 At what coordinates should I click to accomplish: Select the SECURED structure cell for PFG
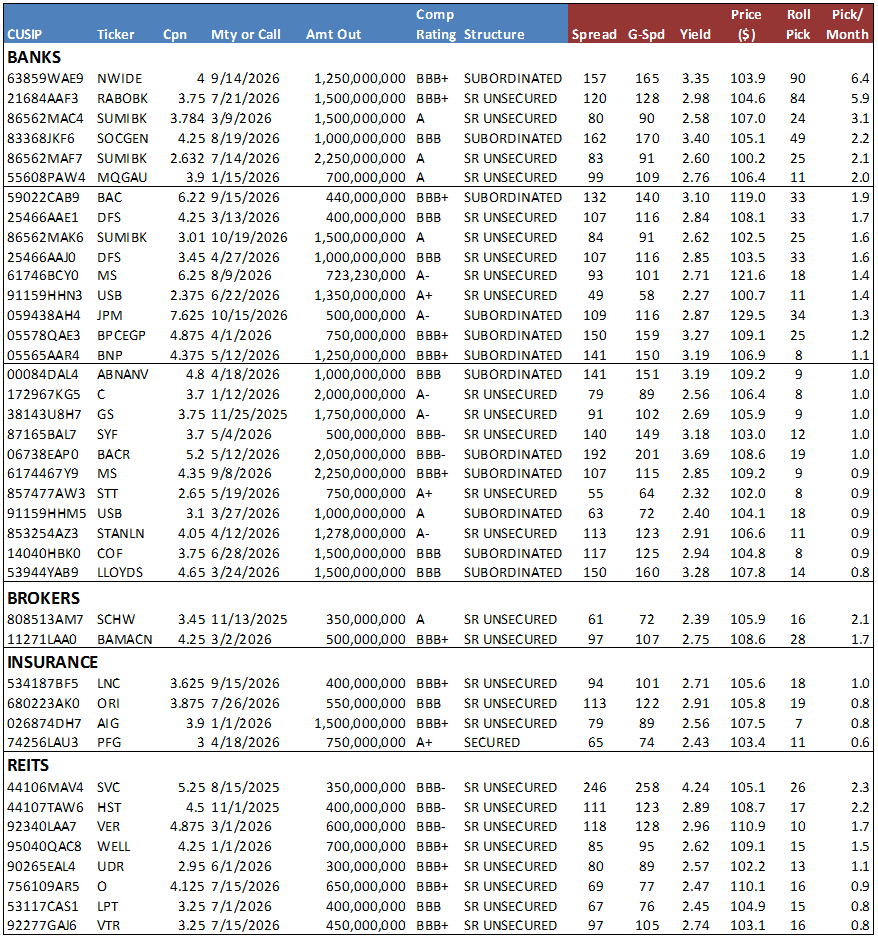[x=492, y=742]
